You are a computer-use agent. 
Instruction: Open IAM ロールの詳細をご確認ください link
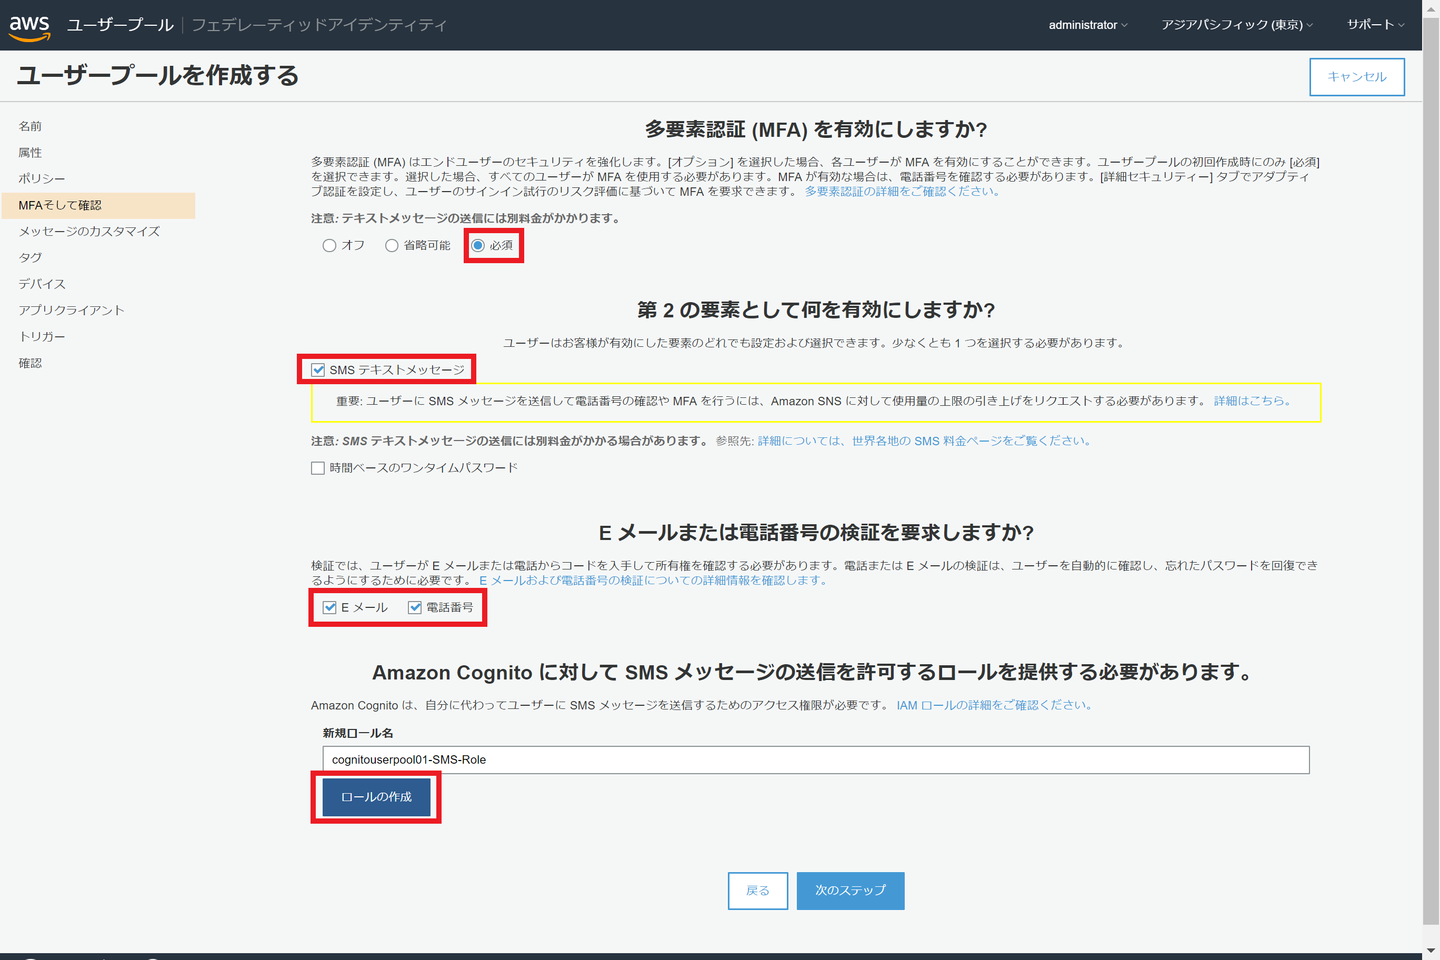pos(994,705)
